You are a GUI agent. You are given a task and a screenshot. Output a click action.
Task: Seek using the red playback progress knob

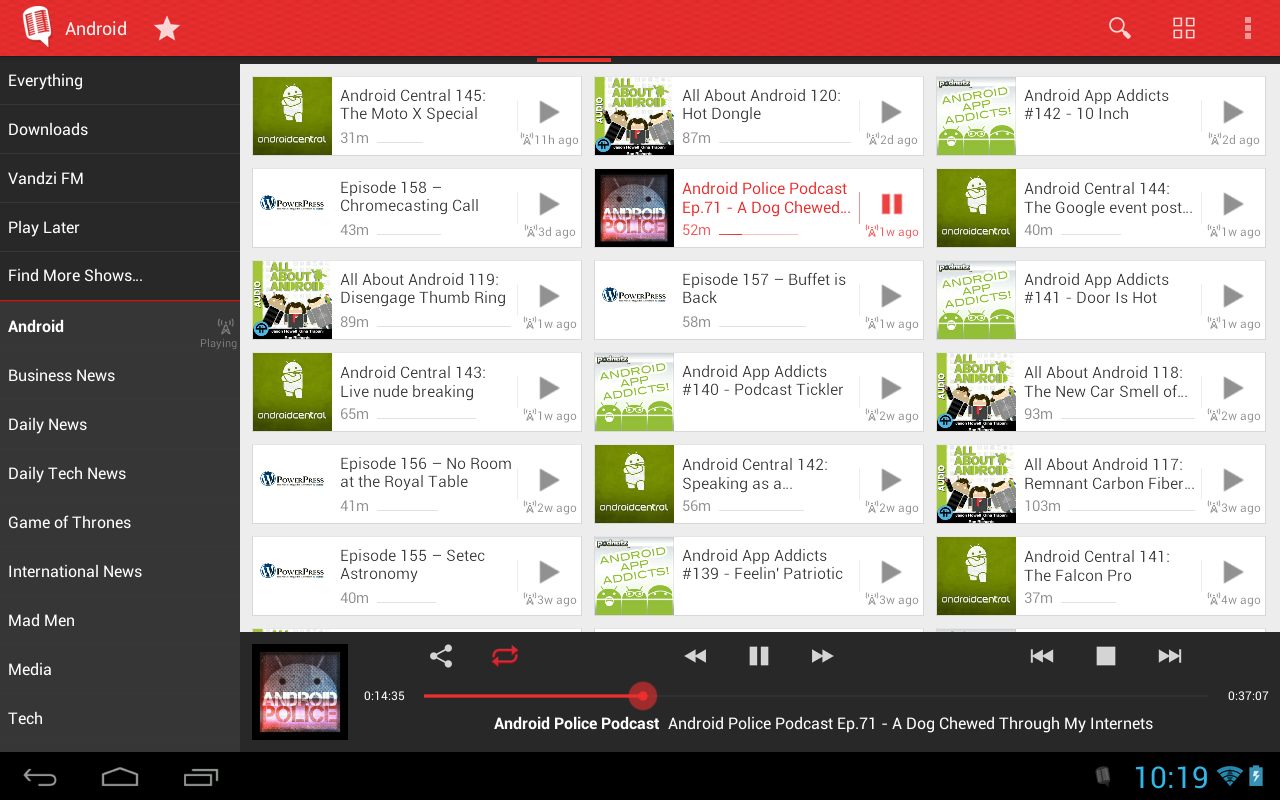pyautogui.click(x=642, y=696)
